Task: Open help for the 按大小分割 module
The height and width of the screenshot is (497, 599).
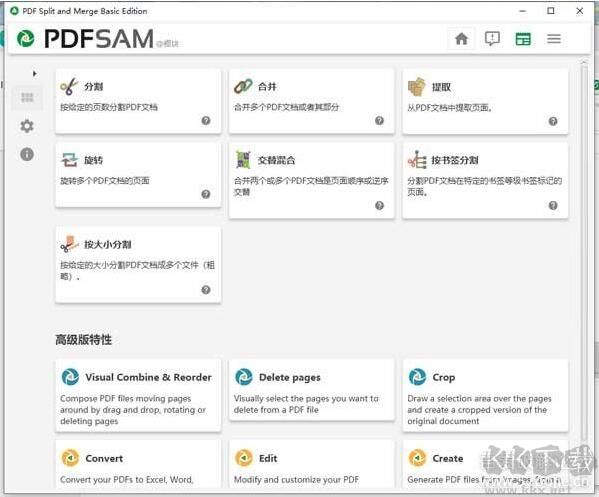Action: tap(206, 290)
